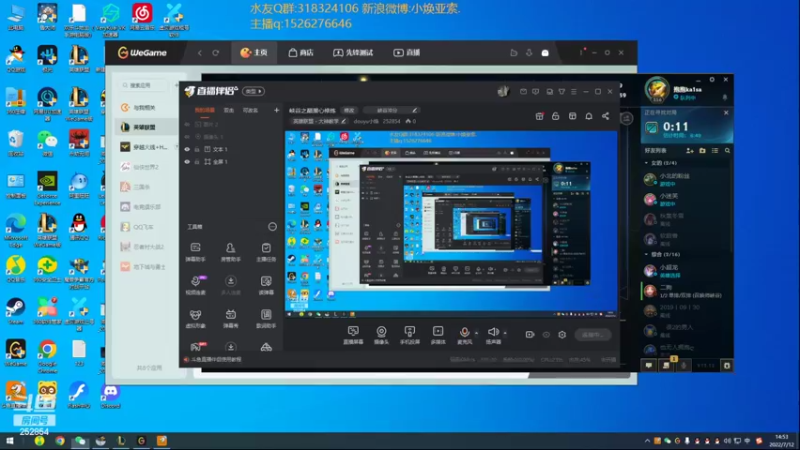
Task: Show the hidden 摄像头 1 layer
Action: coord(187,137)
